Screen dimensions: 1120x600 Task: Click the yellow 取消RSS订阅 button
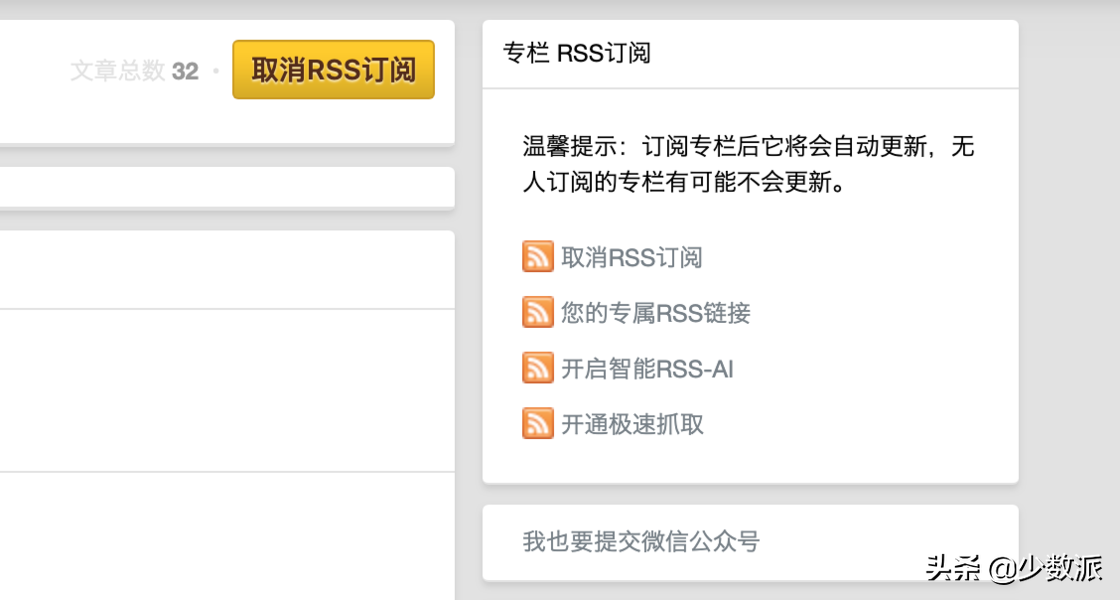coord(333,70)
